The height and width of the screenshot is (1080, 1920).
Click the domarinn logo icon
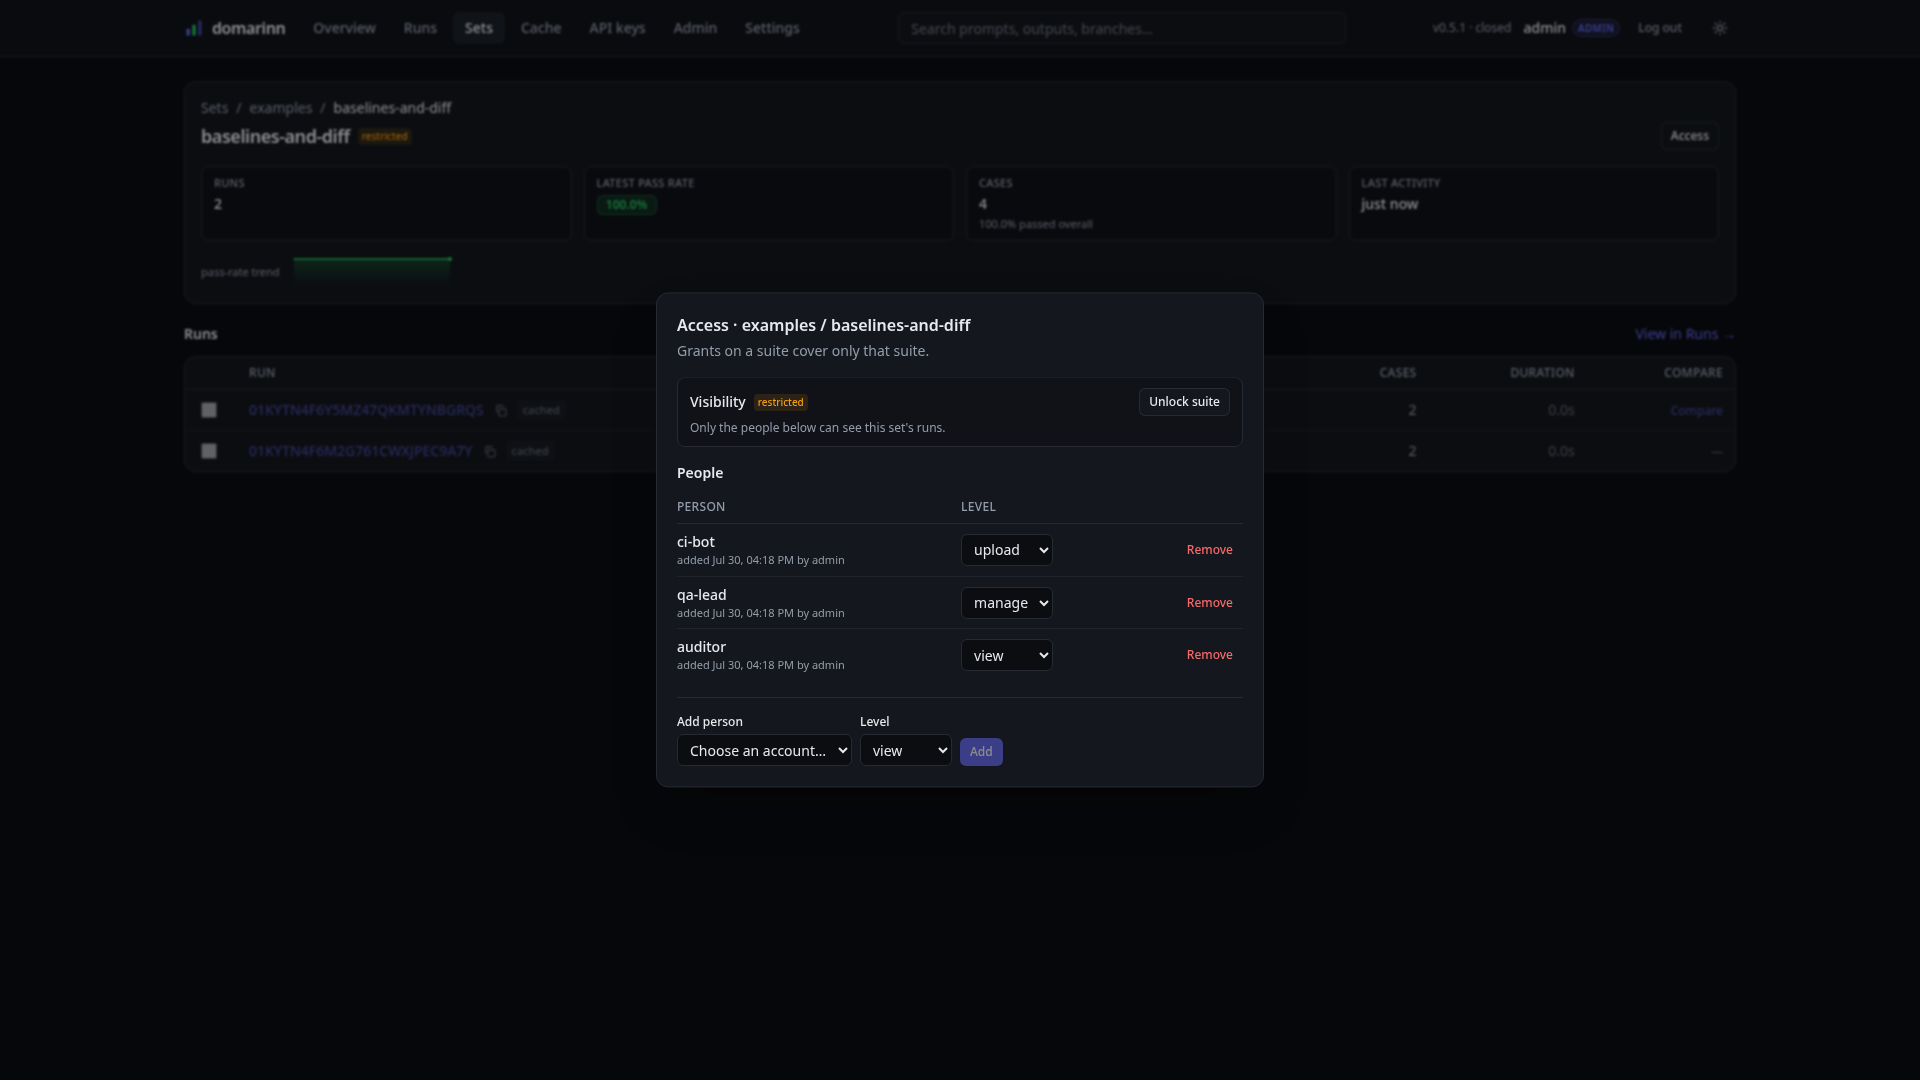(x=194, y=28)
